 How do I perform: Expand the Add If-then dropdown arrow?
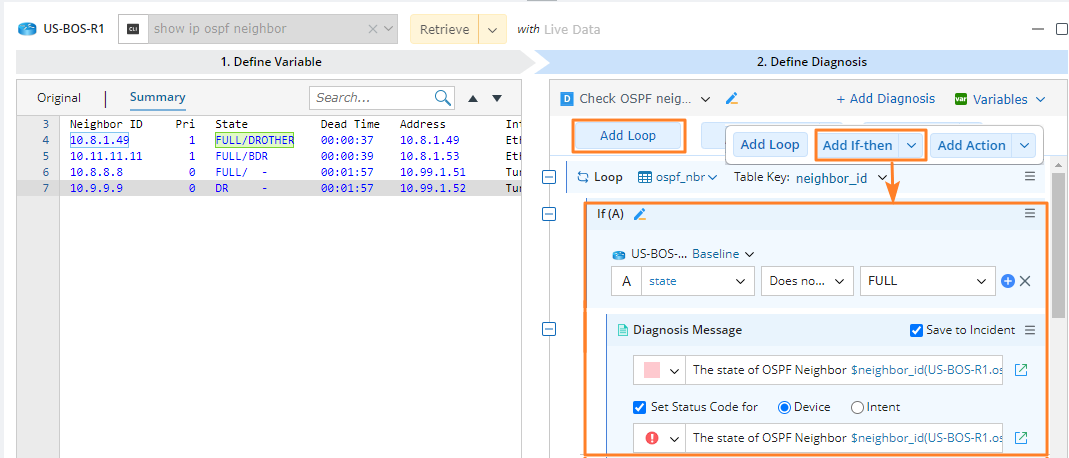(x=911, y=145)
